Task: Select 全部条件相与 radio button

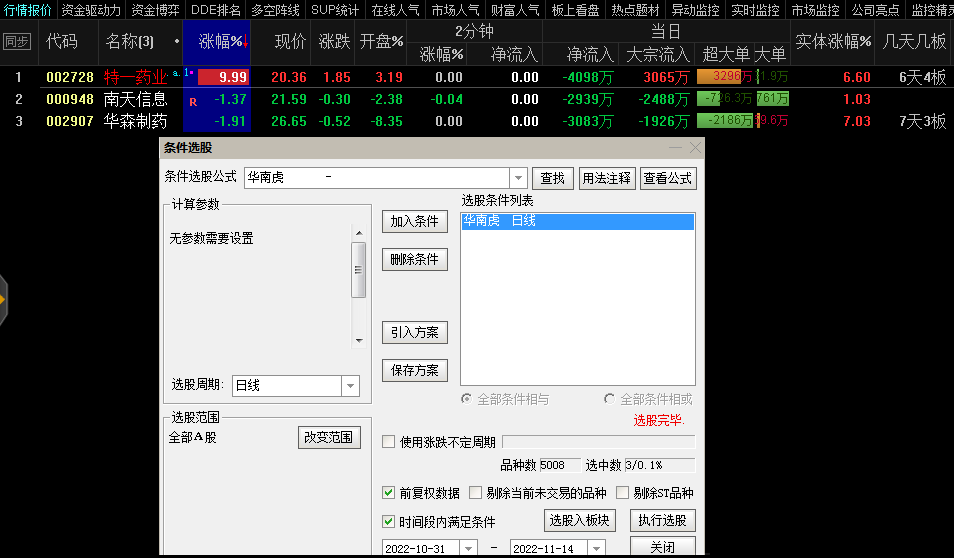Action: point(467,399)
